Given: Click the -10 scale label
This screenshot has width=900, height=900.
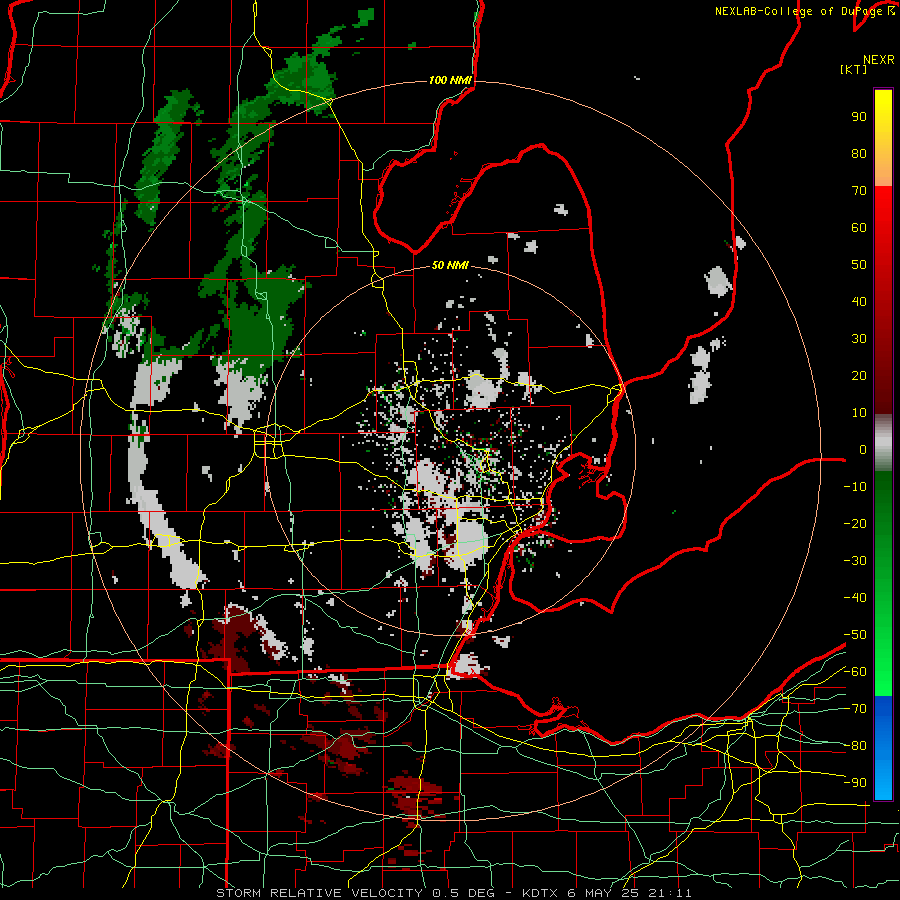Looking at the screenshot, I should pos(855,487).
